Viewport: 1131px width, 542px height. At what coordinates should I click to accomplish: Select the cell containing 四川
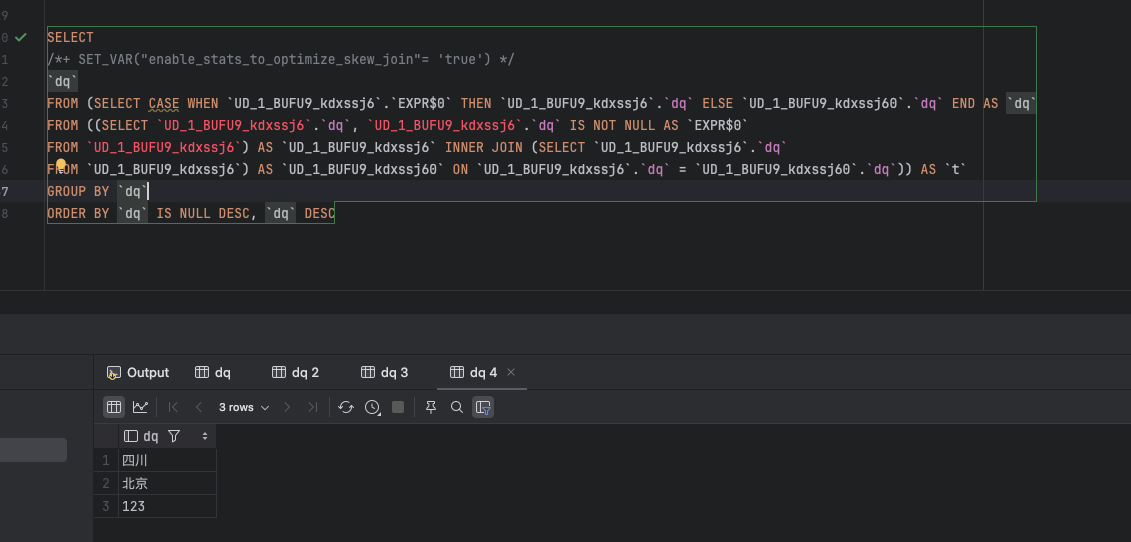[167, 460]
